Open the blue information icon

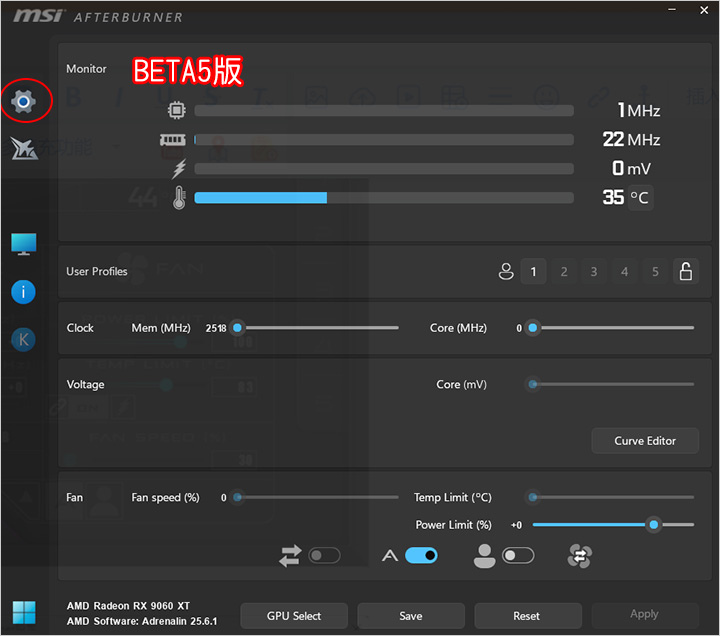(23, 292)
